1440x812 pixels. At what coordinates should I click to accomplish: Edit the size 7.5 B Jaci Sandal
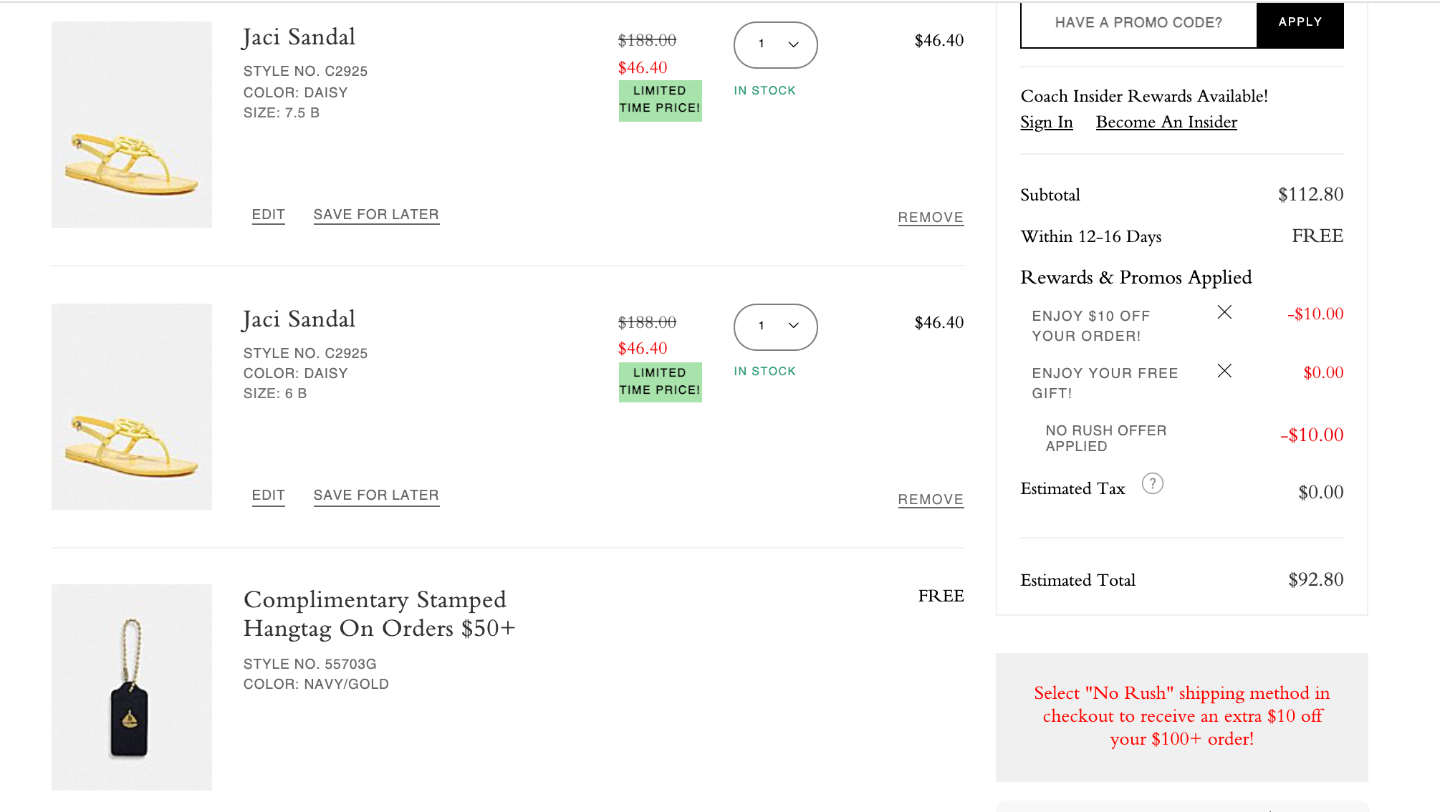click(268, 215)
